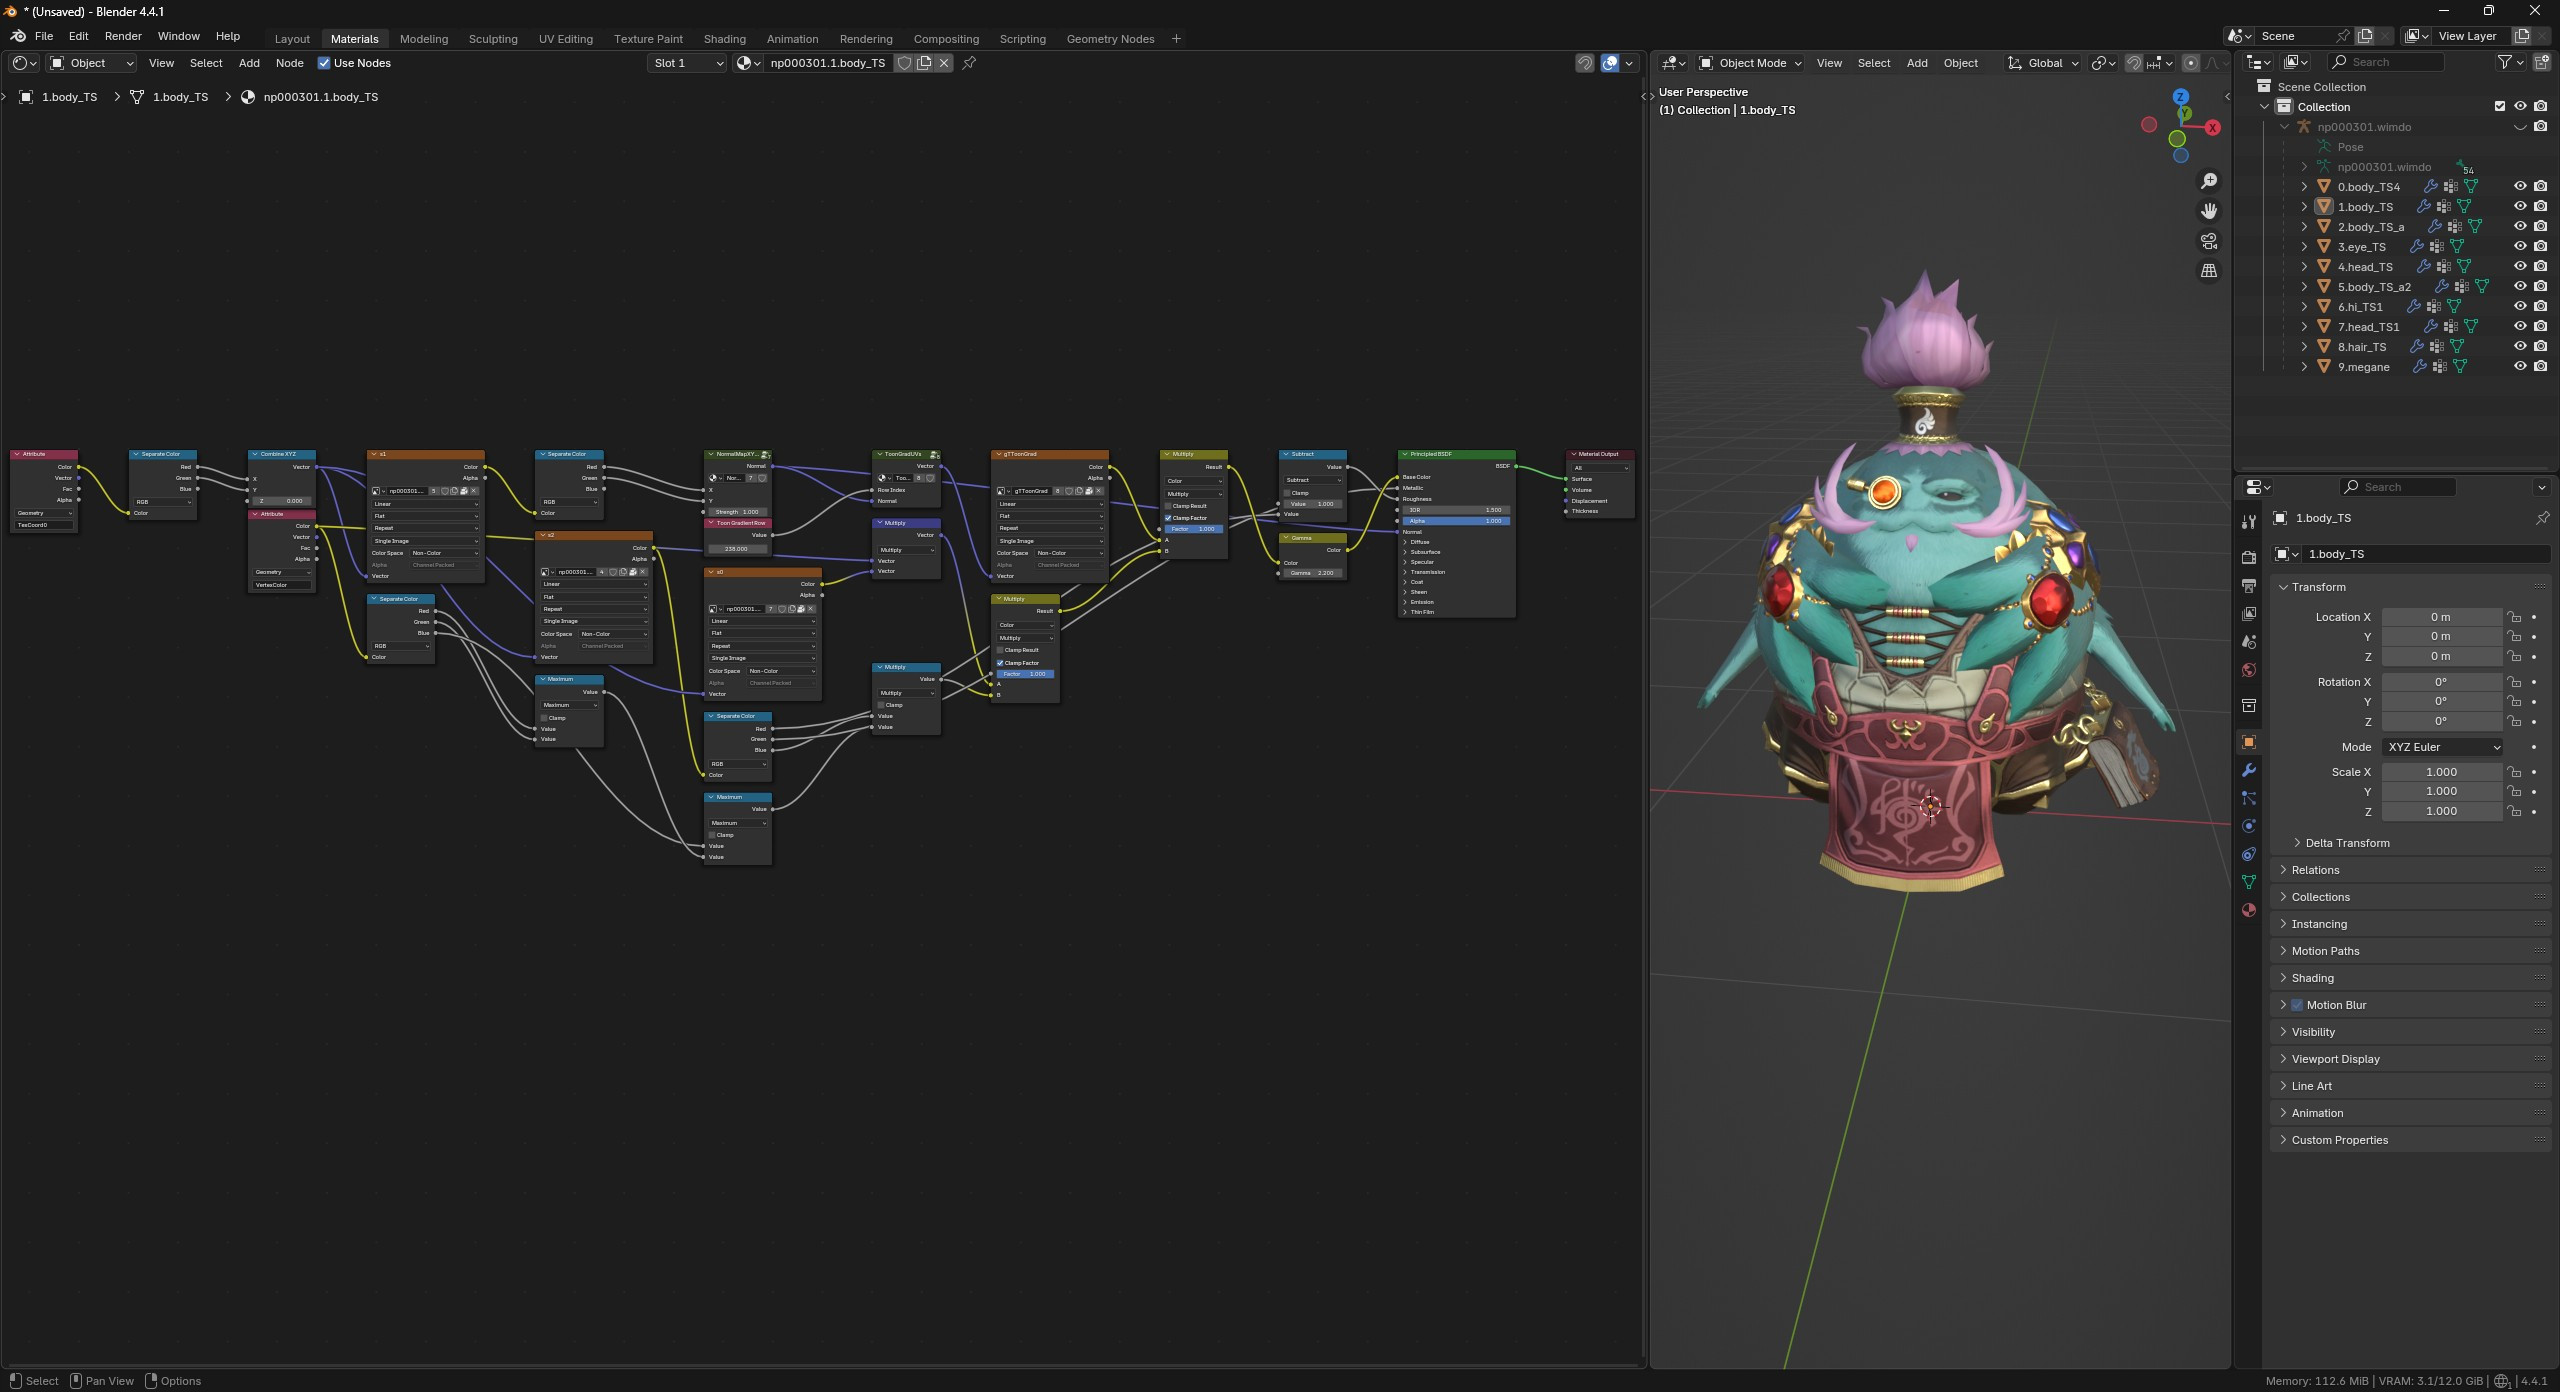This screenshot has height=1392, width=2560.
Task: Disable render camera for 8.hair_TS
Action: [2540, 346]
